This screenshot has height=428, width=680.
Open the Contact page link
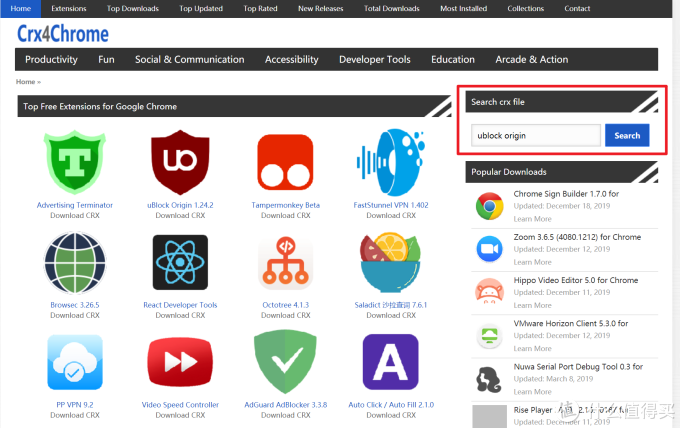577,9
